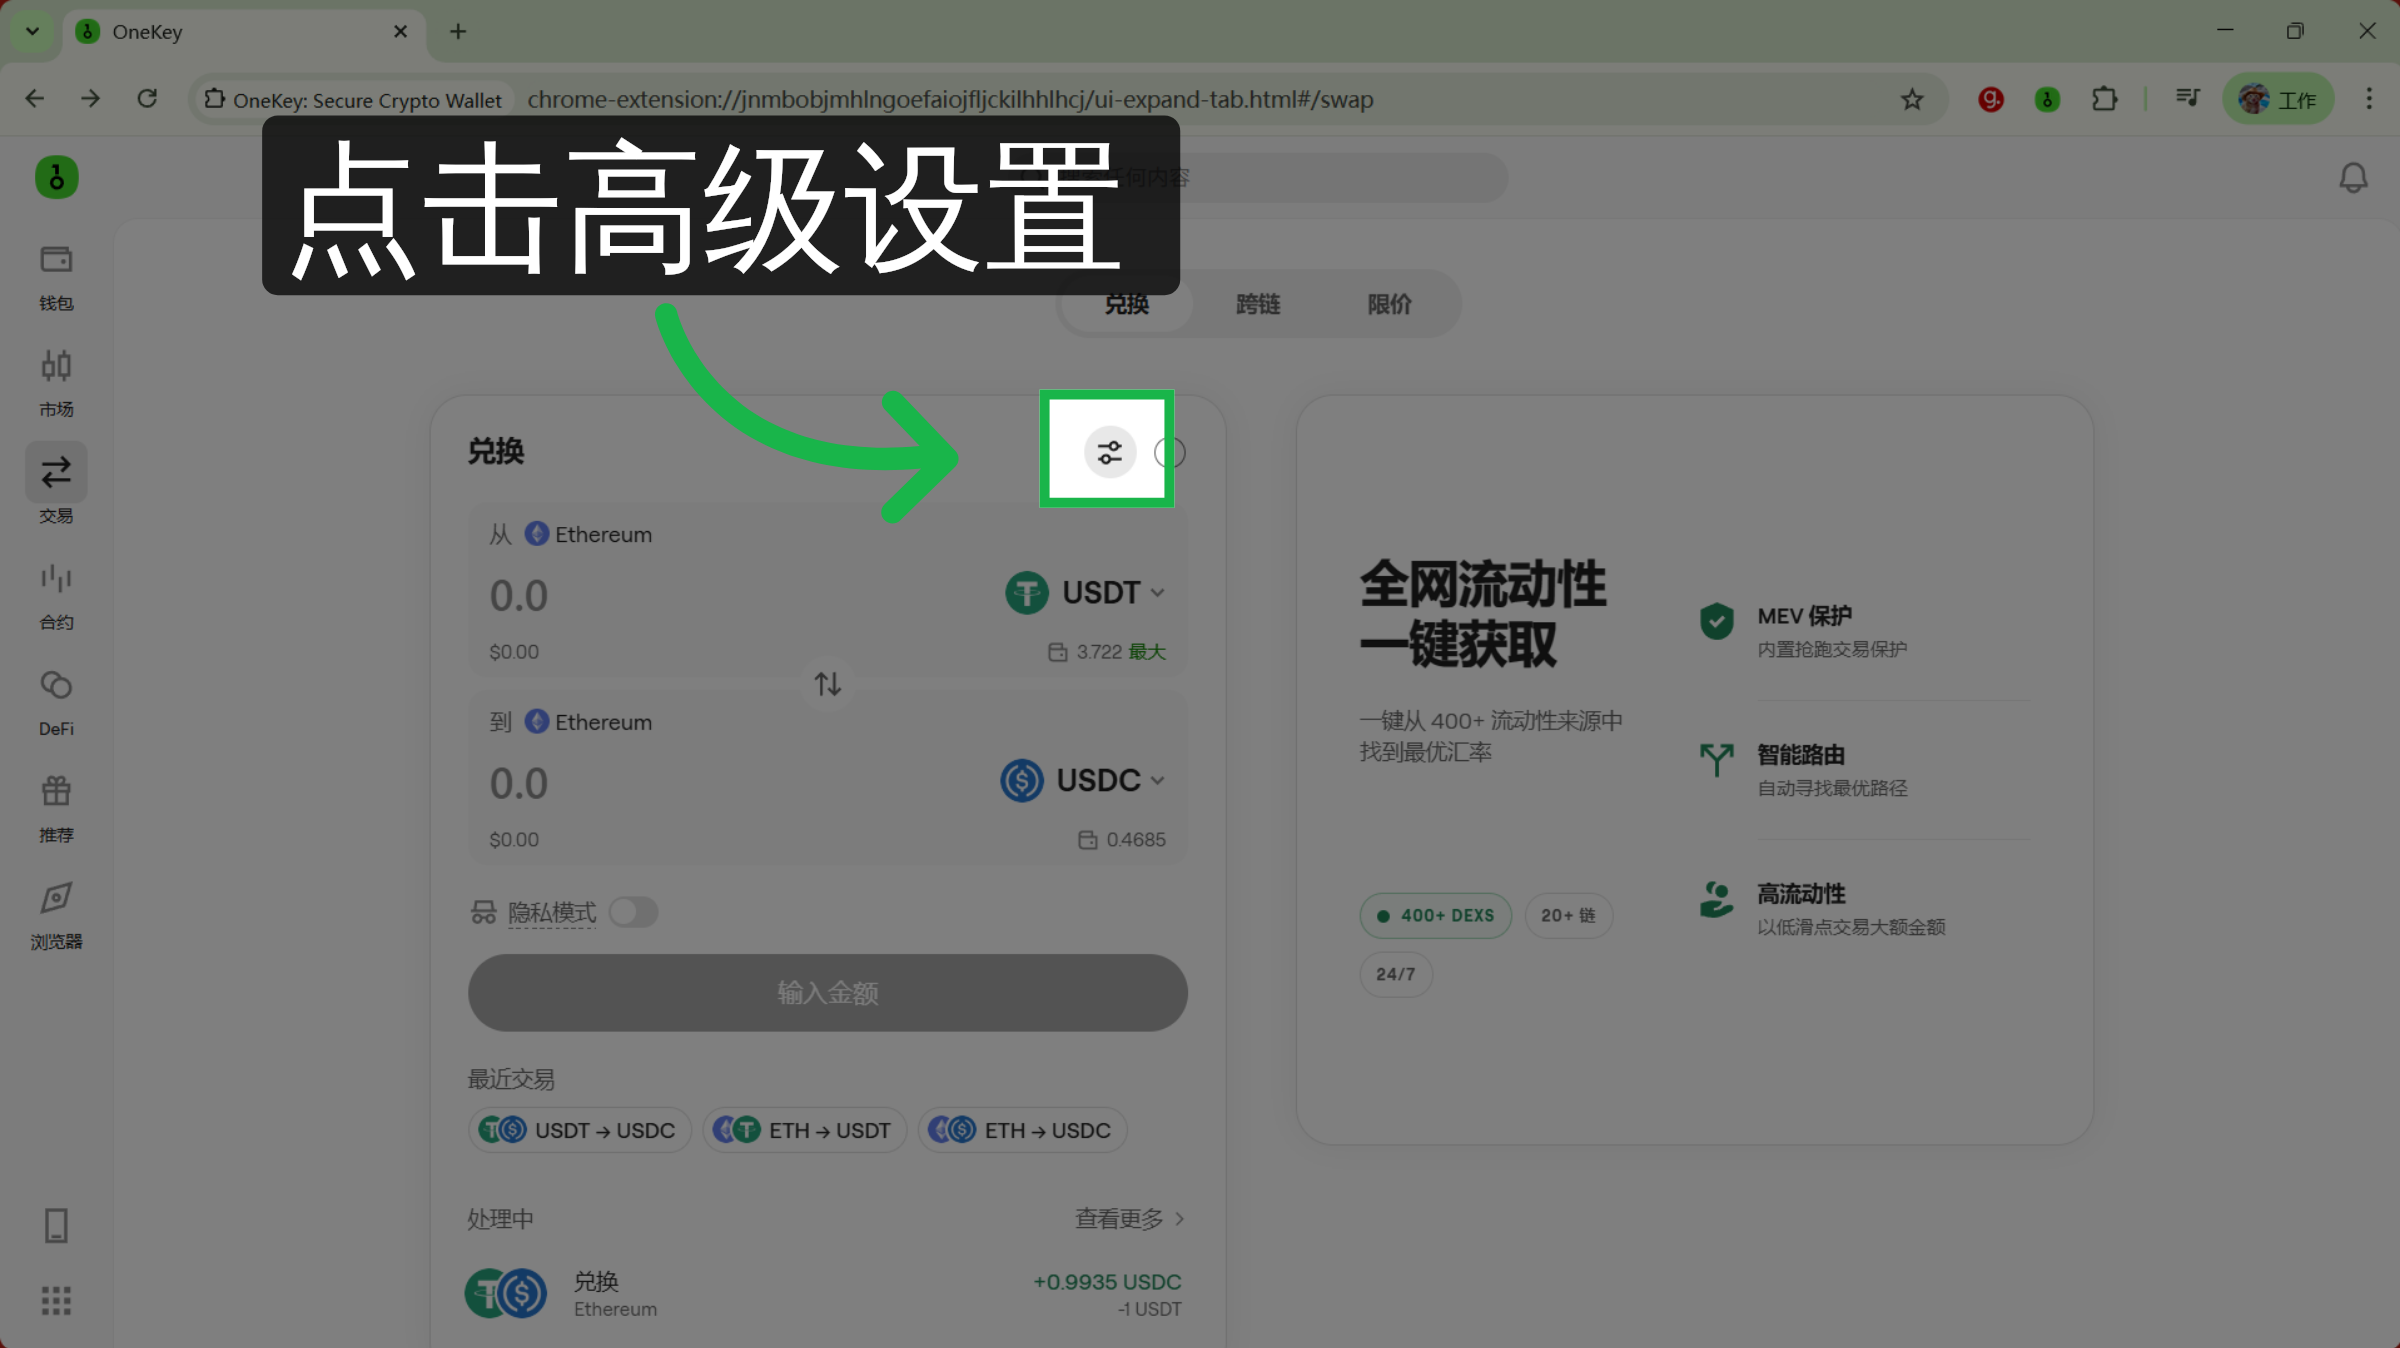This screenshot has height=1348, width=2400.
Task: Open the OneKey extension icon in Chrome toolbar
Action: tap(2047, 99)
